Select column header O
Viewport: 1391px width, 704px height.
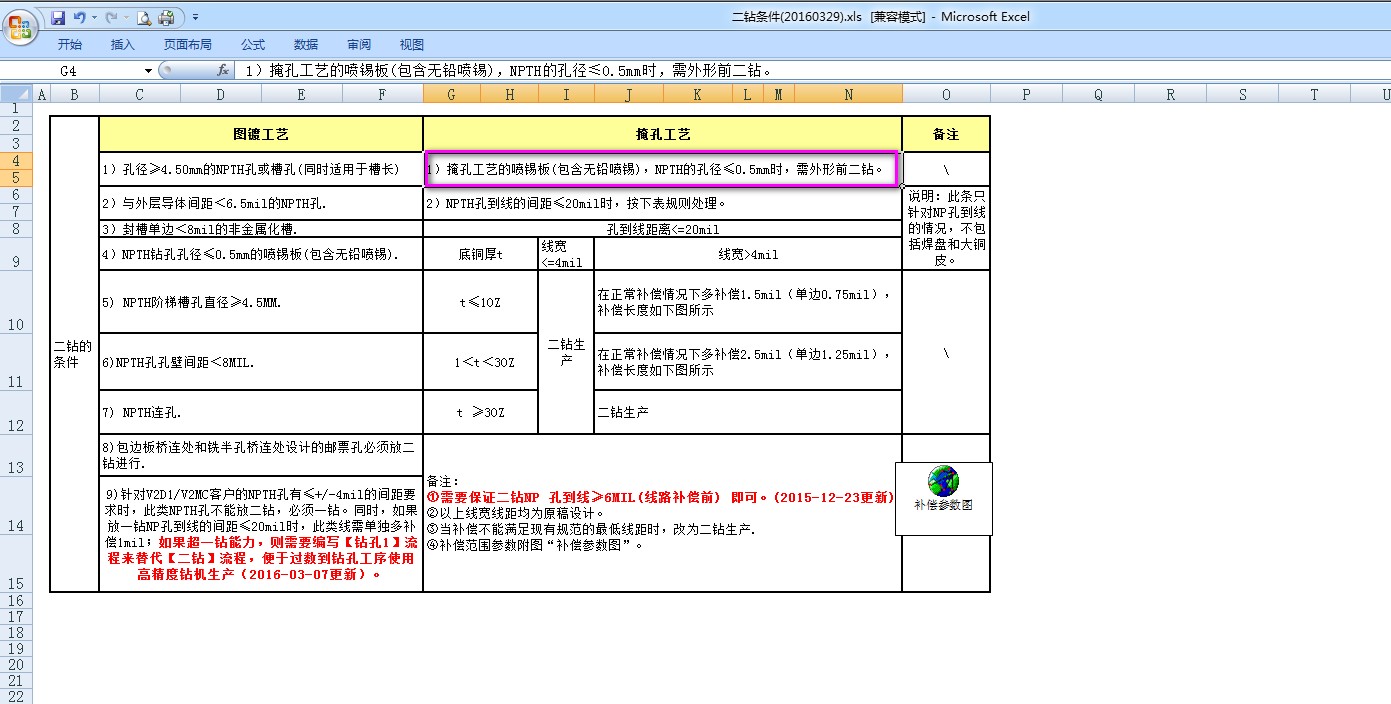click(946, 94)
